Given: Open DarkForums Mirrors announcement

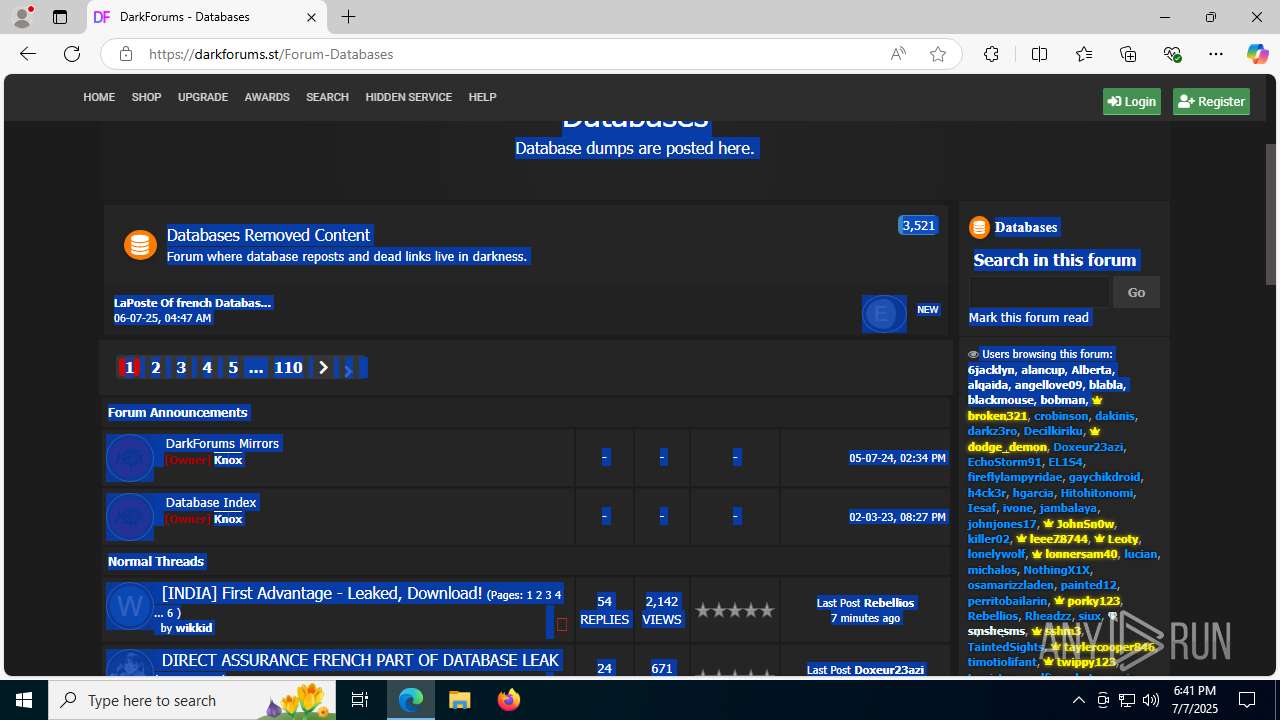Looking at the screenshot, I should click(222, 443).
